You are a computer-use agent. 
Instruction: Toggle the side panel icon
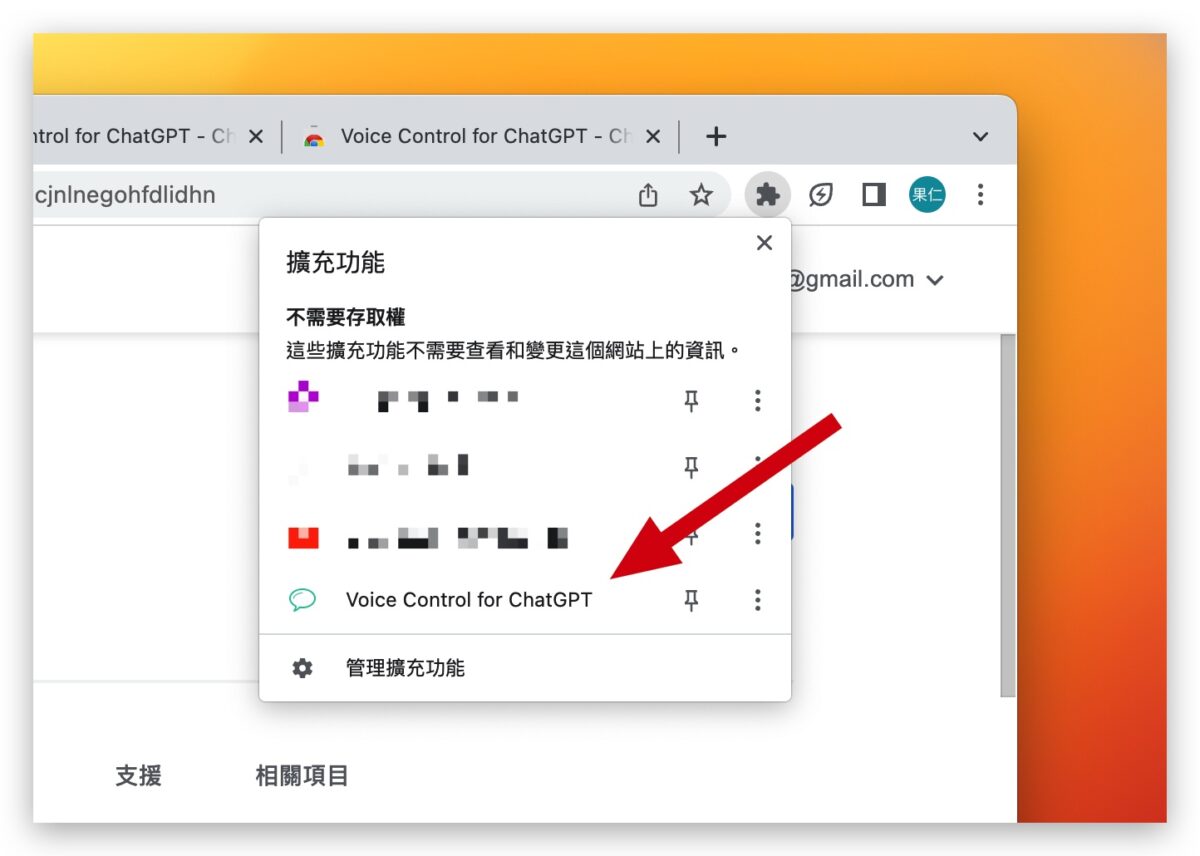[874, 195]
